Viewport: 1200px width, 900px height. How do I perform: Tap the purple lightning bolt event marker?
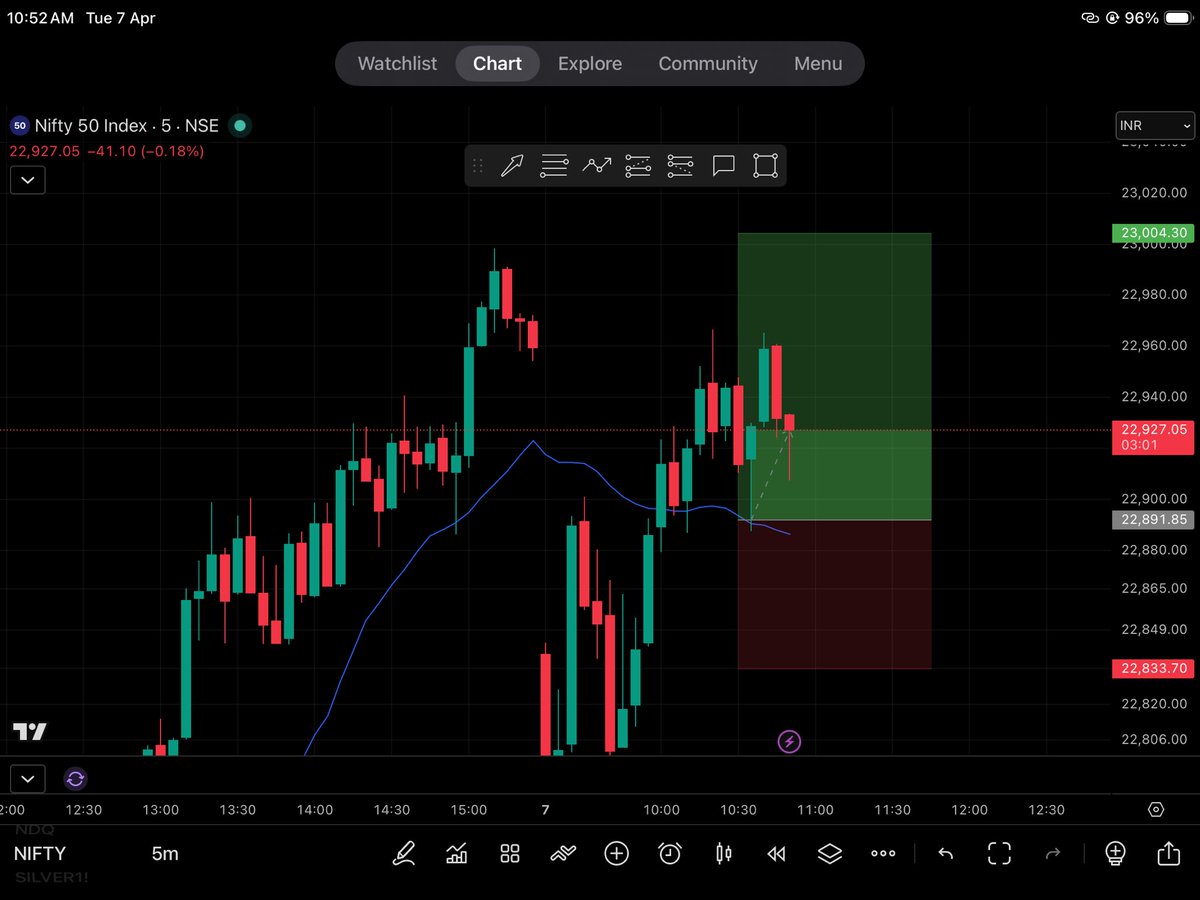789,741
